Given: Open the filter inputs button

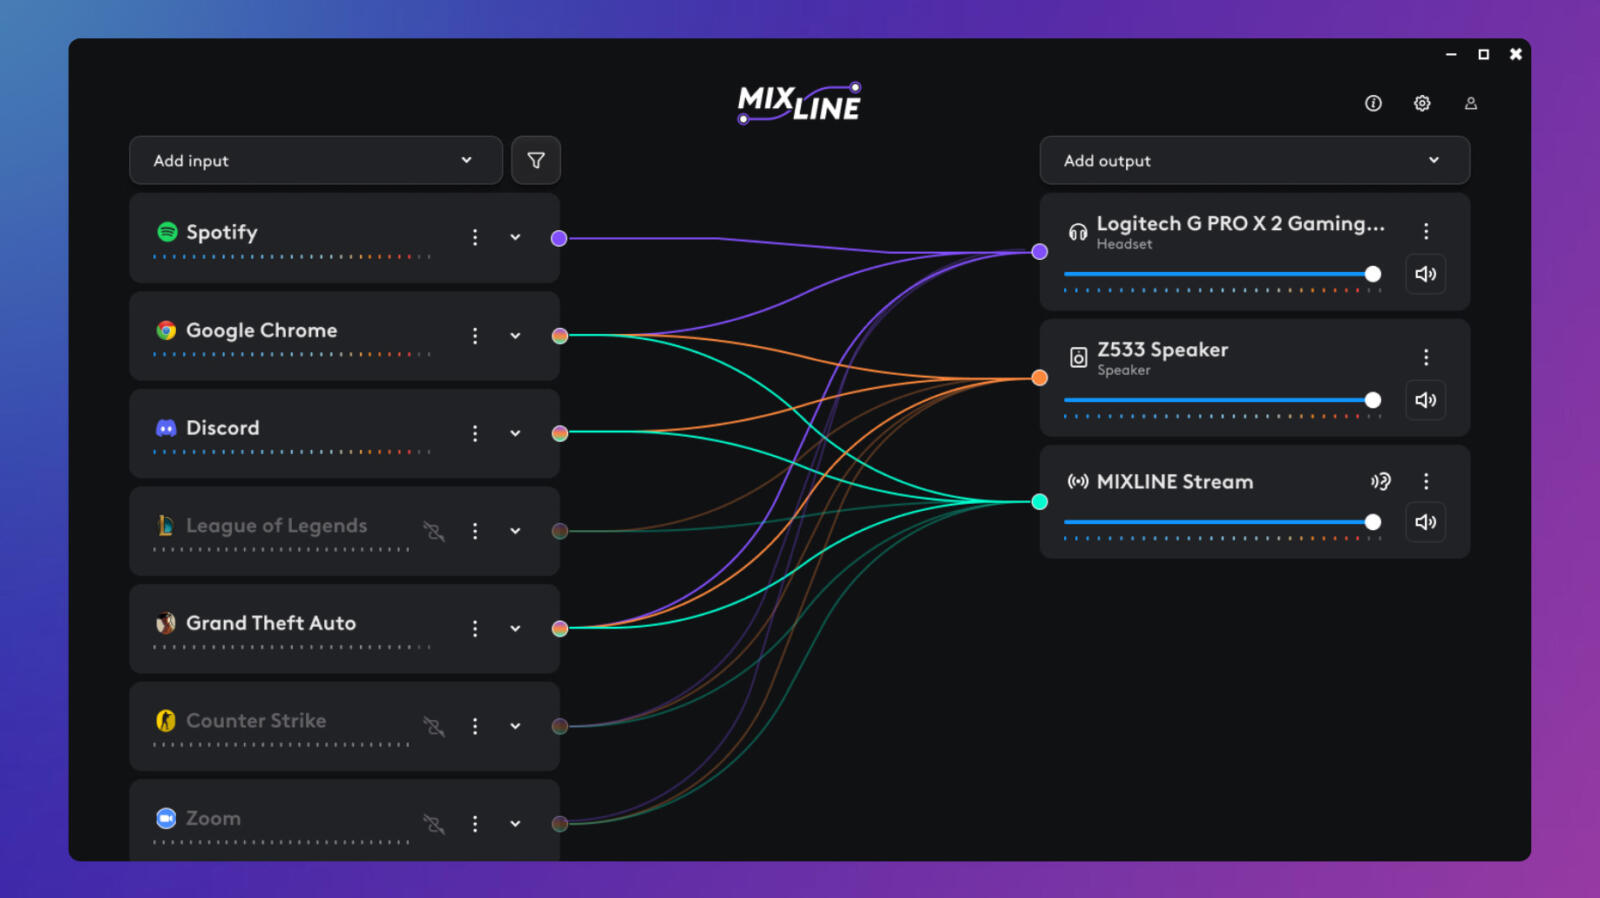Looking at the screenshot, I should [x=536, y=160].
